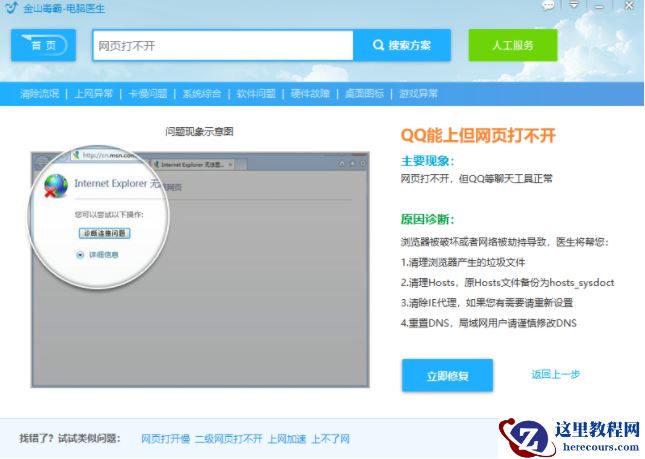The image size is (645, 459).
Task: Click the 原因诊断 heading text
Action: click(427, 219)
